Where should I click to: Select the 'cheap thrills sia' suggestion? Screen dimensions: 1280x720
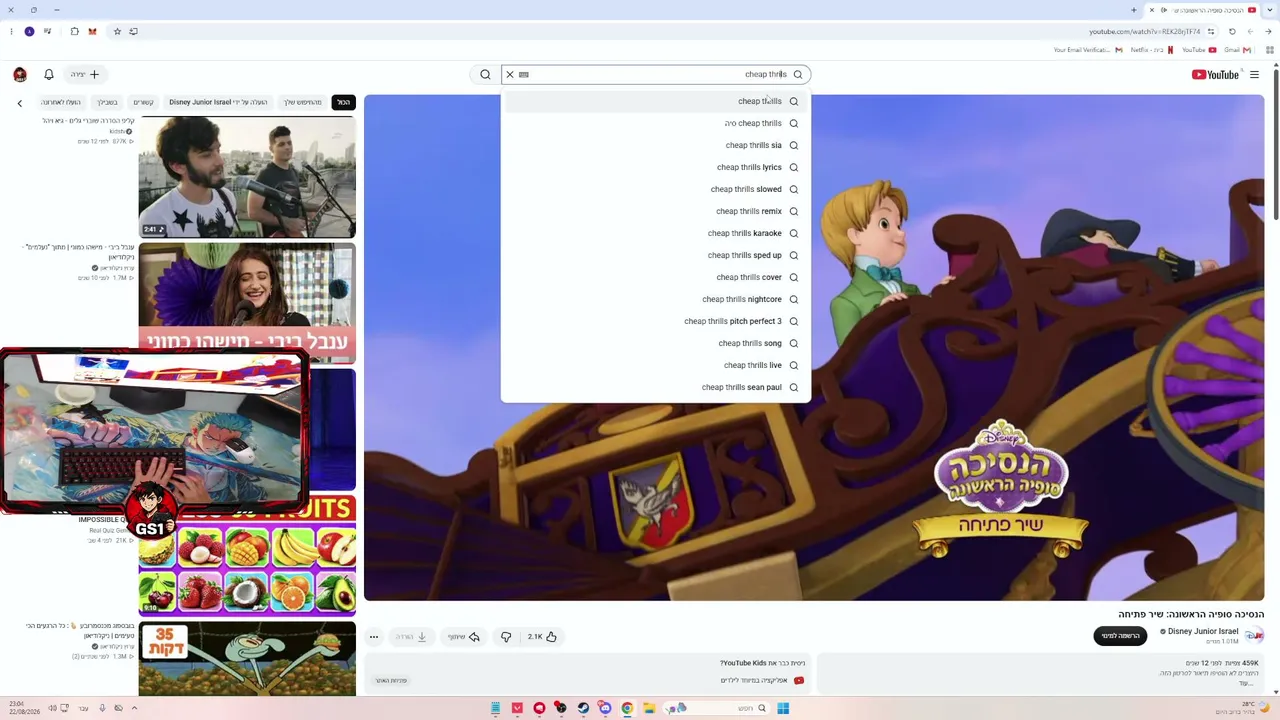(x=656, y=145)
